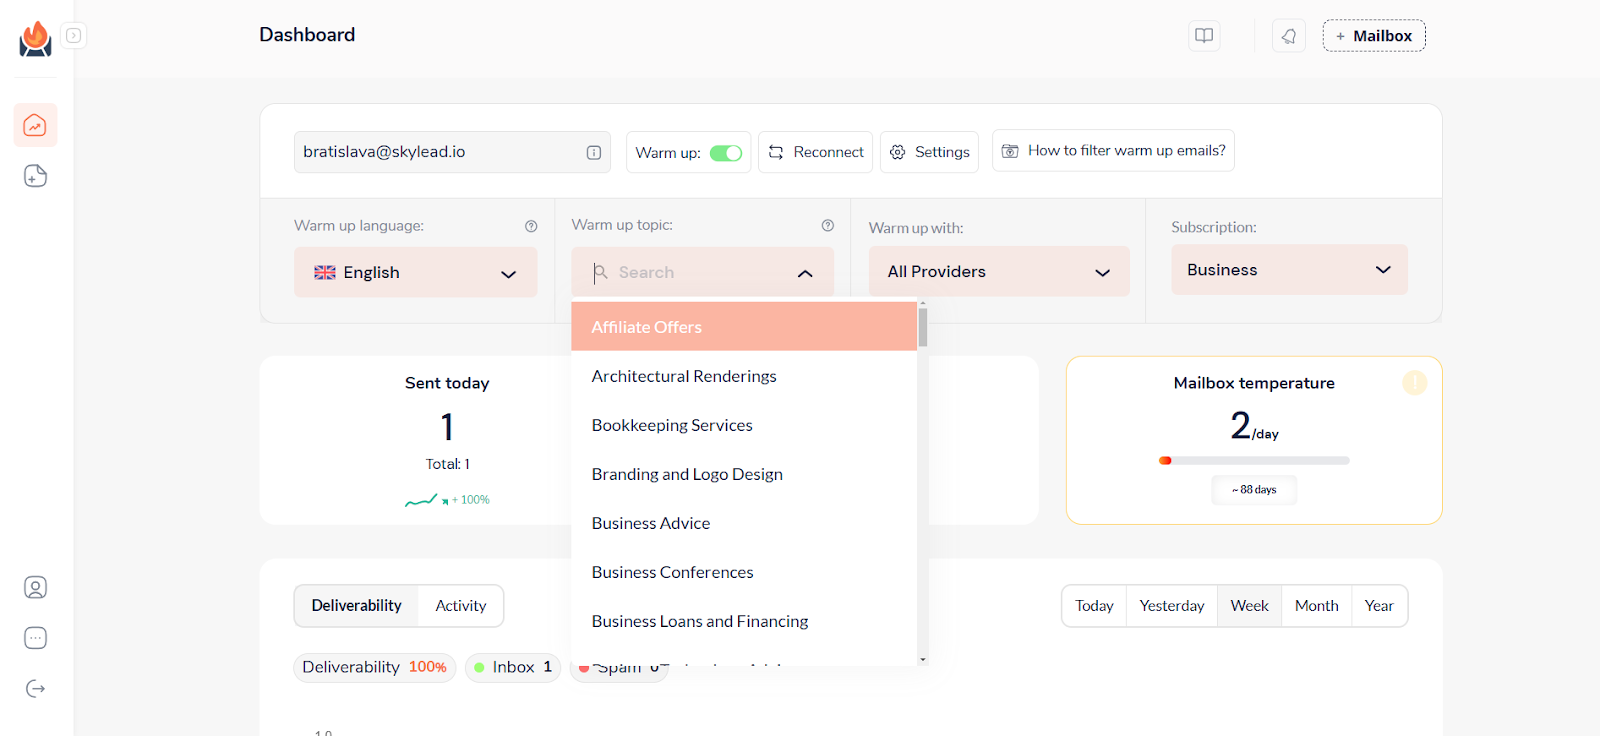Click the logout icon in sidebar
This screenshot has width=1600, height=736.
35,688
